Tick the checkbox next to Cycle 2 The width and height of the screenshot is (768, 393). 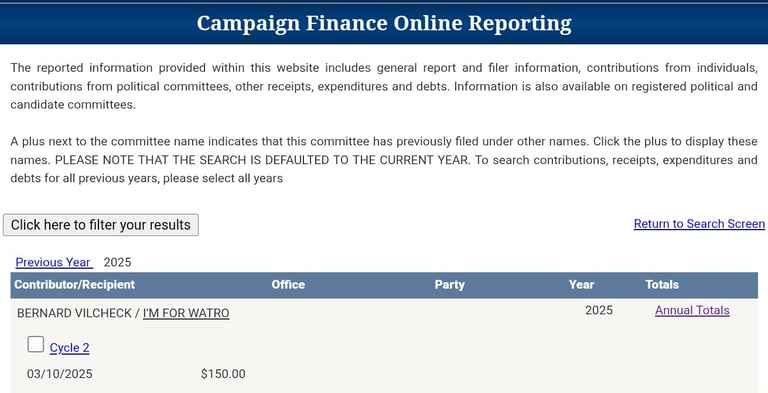coord(35,344)
